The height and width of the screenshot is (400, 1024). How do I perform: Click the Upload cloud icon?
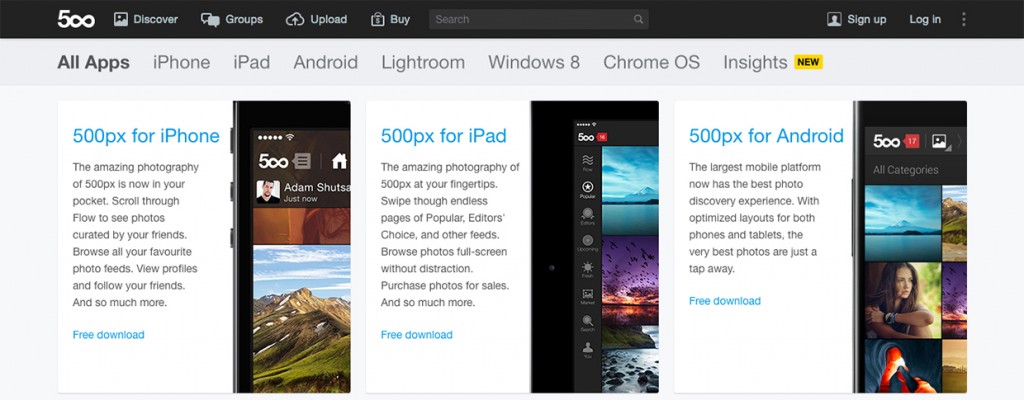point(295,20)
